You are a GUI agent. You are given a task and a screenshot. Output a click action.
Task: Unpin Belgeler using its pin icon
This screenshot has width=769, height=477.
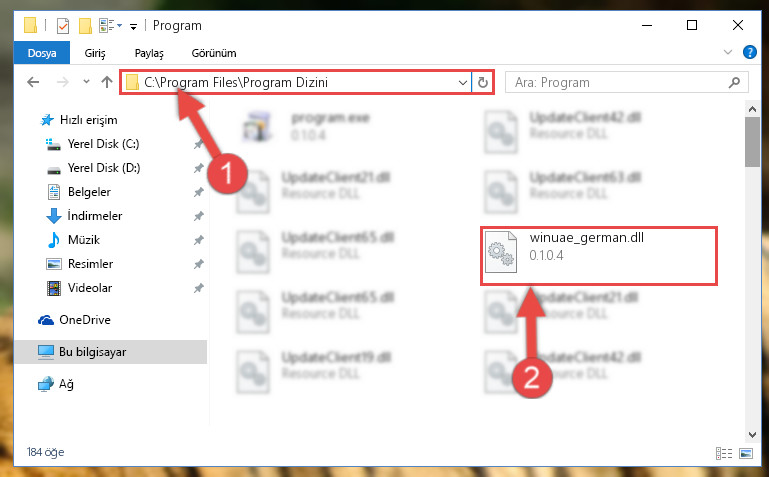(198, 192)
